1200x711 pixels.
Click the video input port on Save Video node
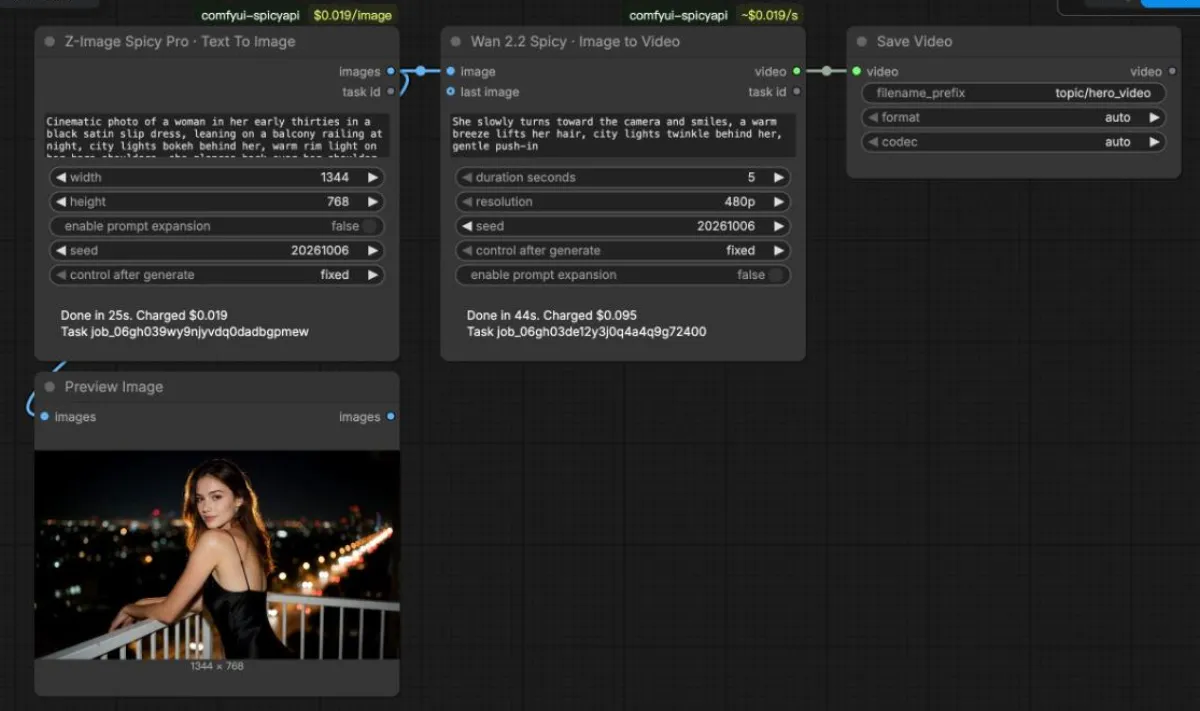point(857,71)
